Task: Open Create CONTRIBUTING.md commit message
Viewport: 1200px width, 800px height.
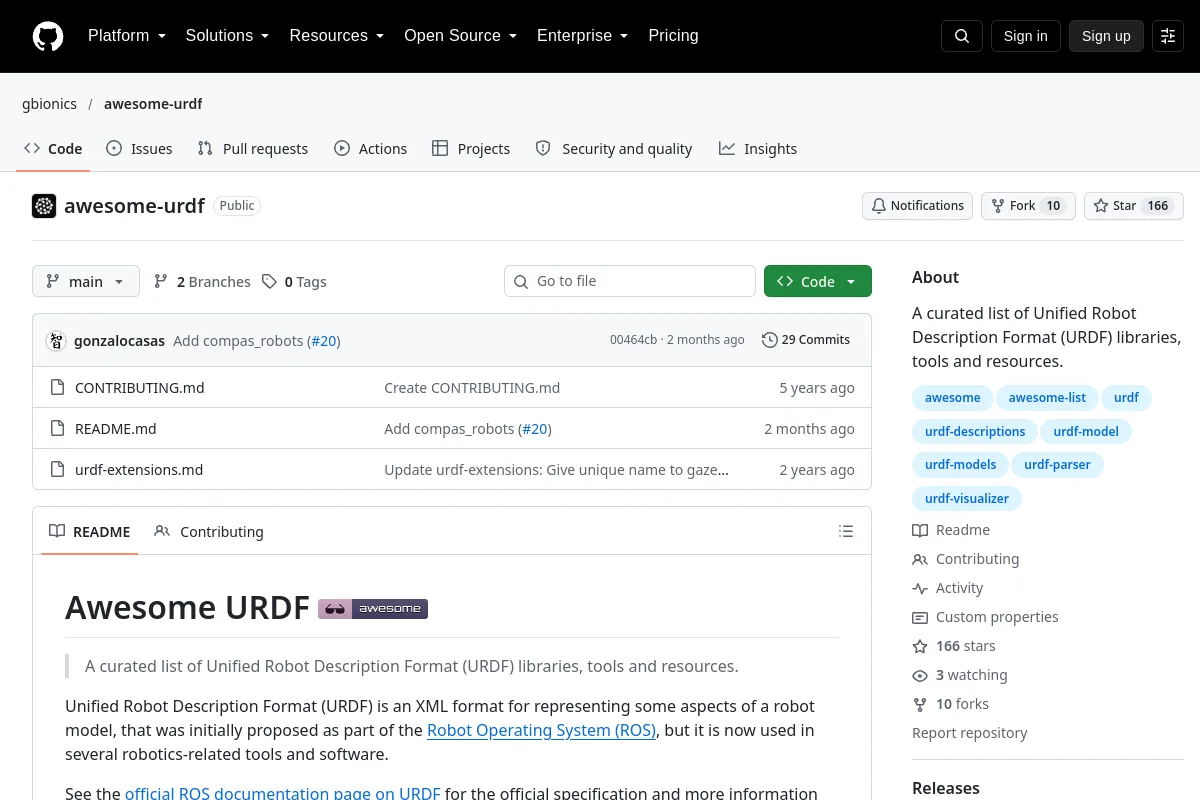Action: [x=472, y=388]
